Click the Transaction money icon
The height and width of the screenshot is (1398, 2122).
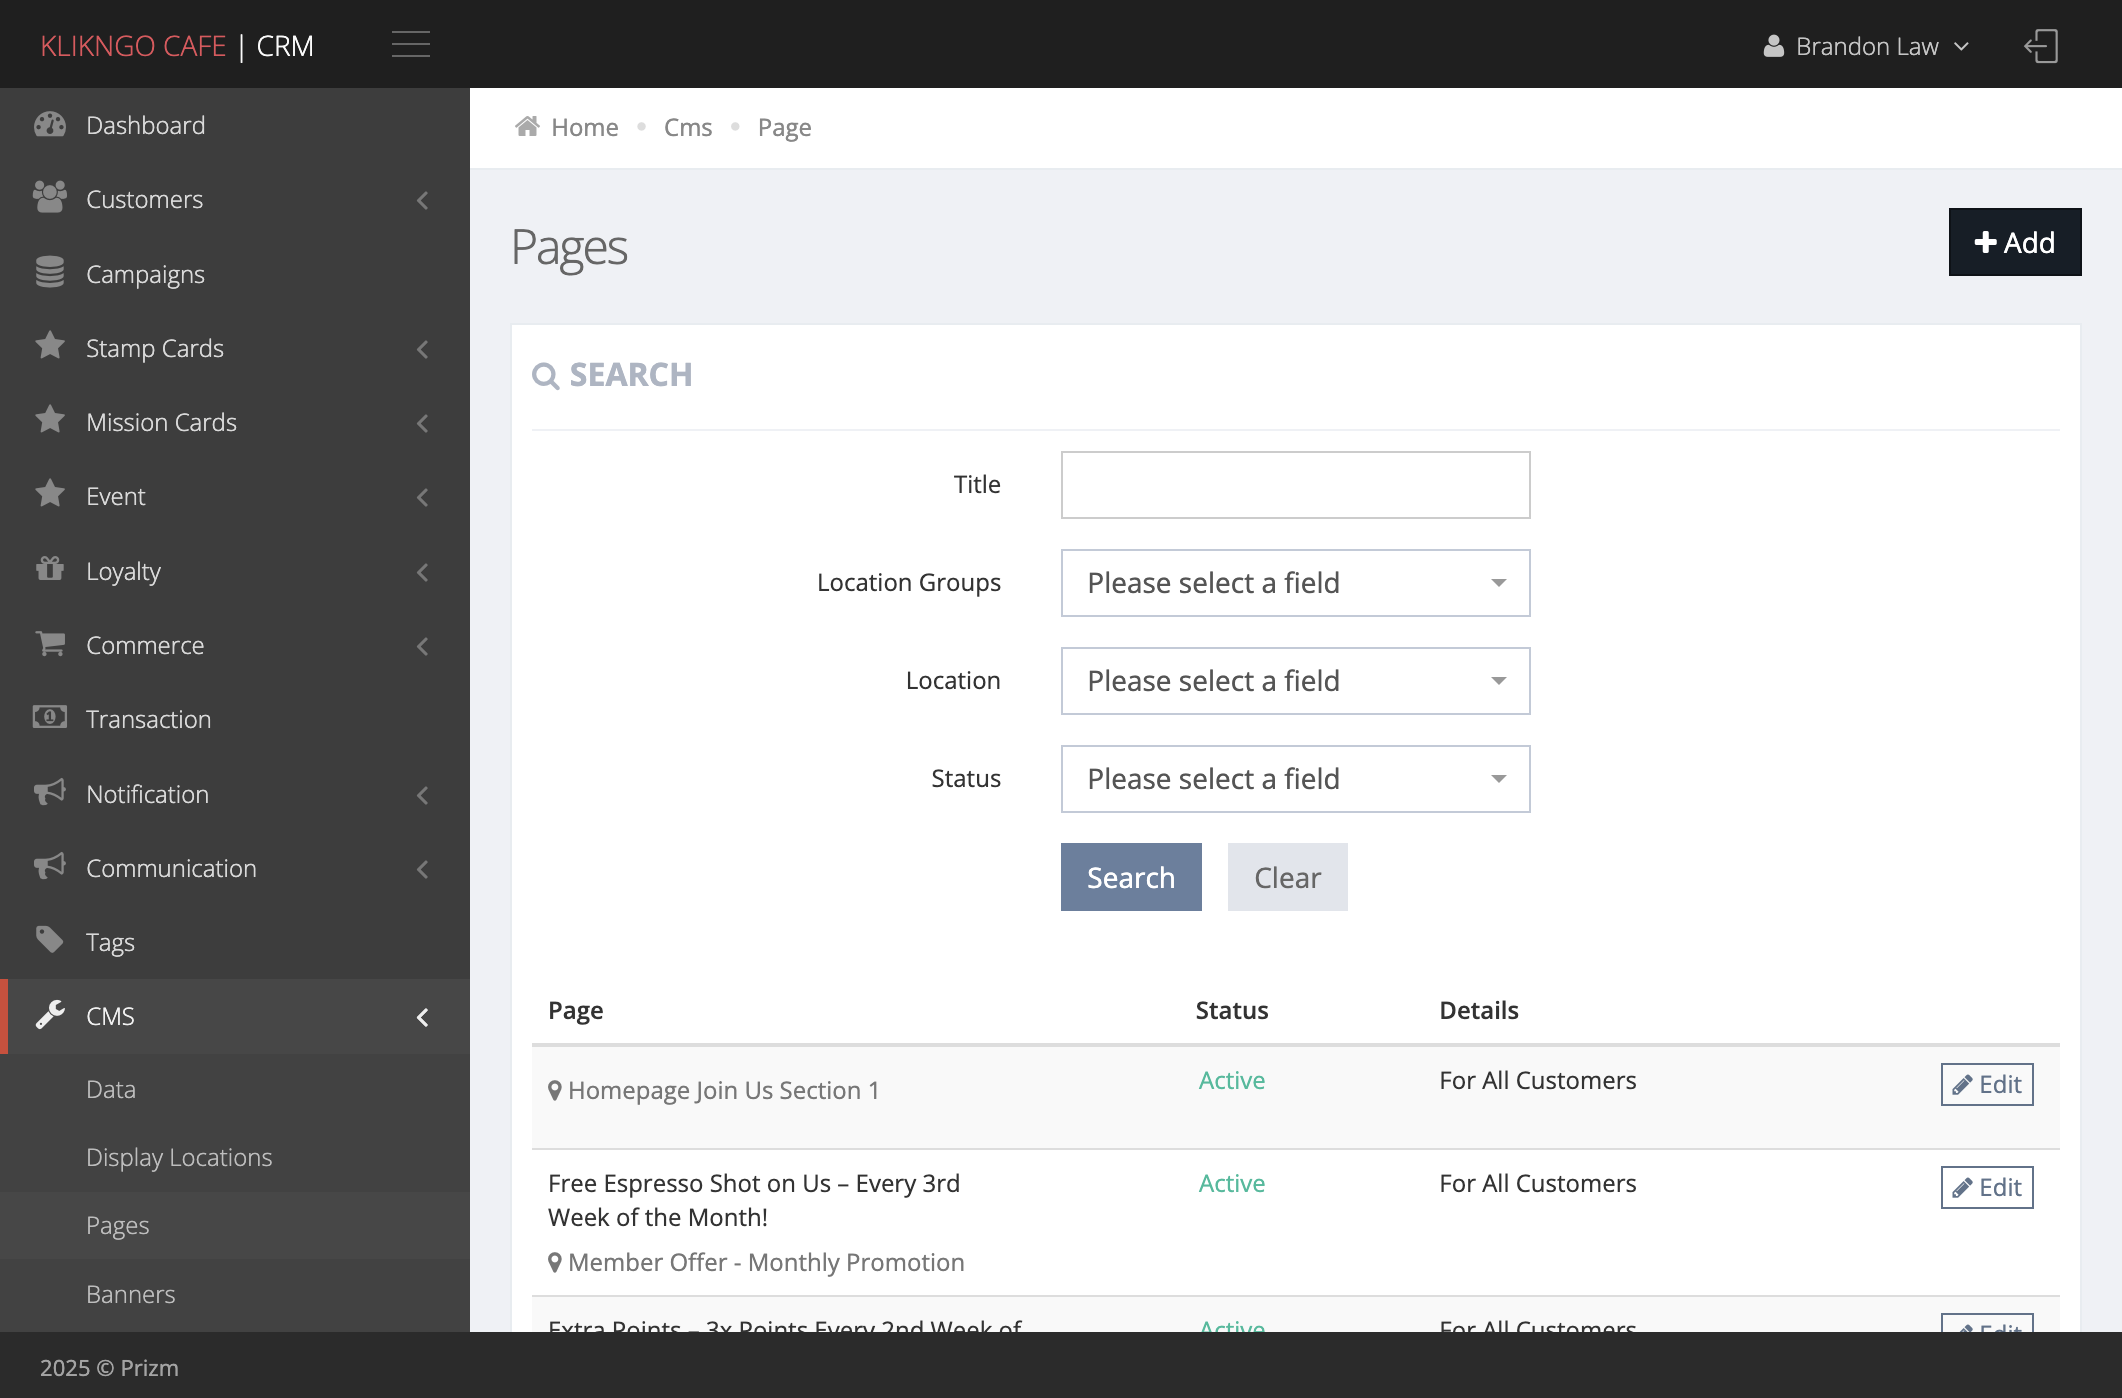tap(50, 718)
